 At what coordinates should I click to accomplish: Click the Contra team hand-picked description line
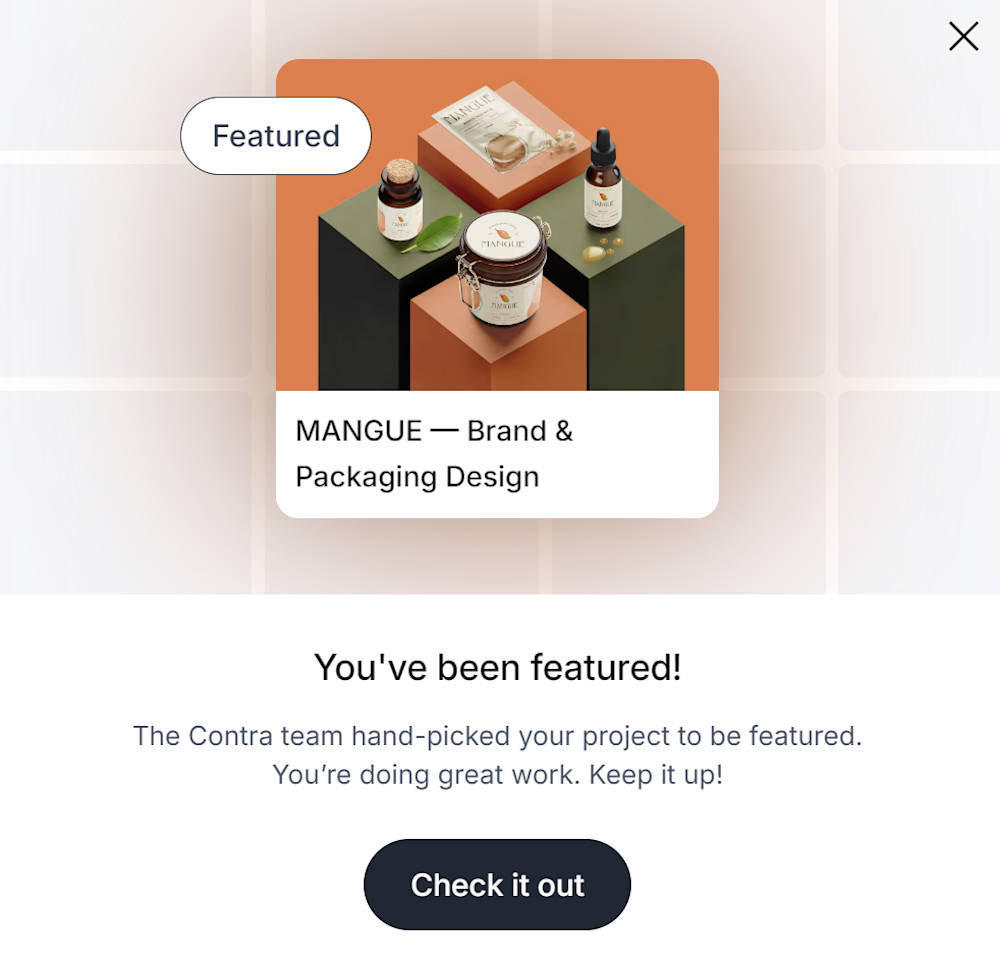click(x=498, y=736)
